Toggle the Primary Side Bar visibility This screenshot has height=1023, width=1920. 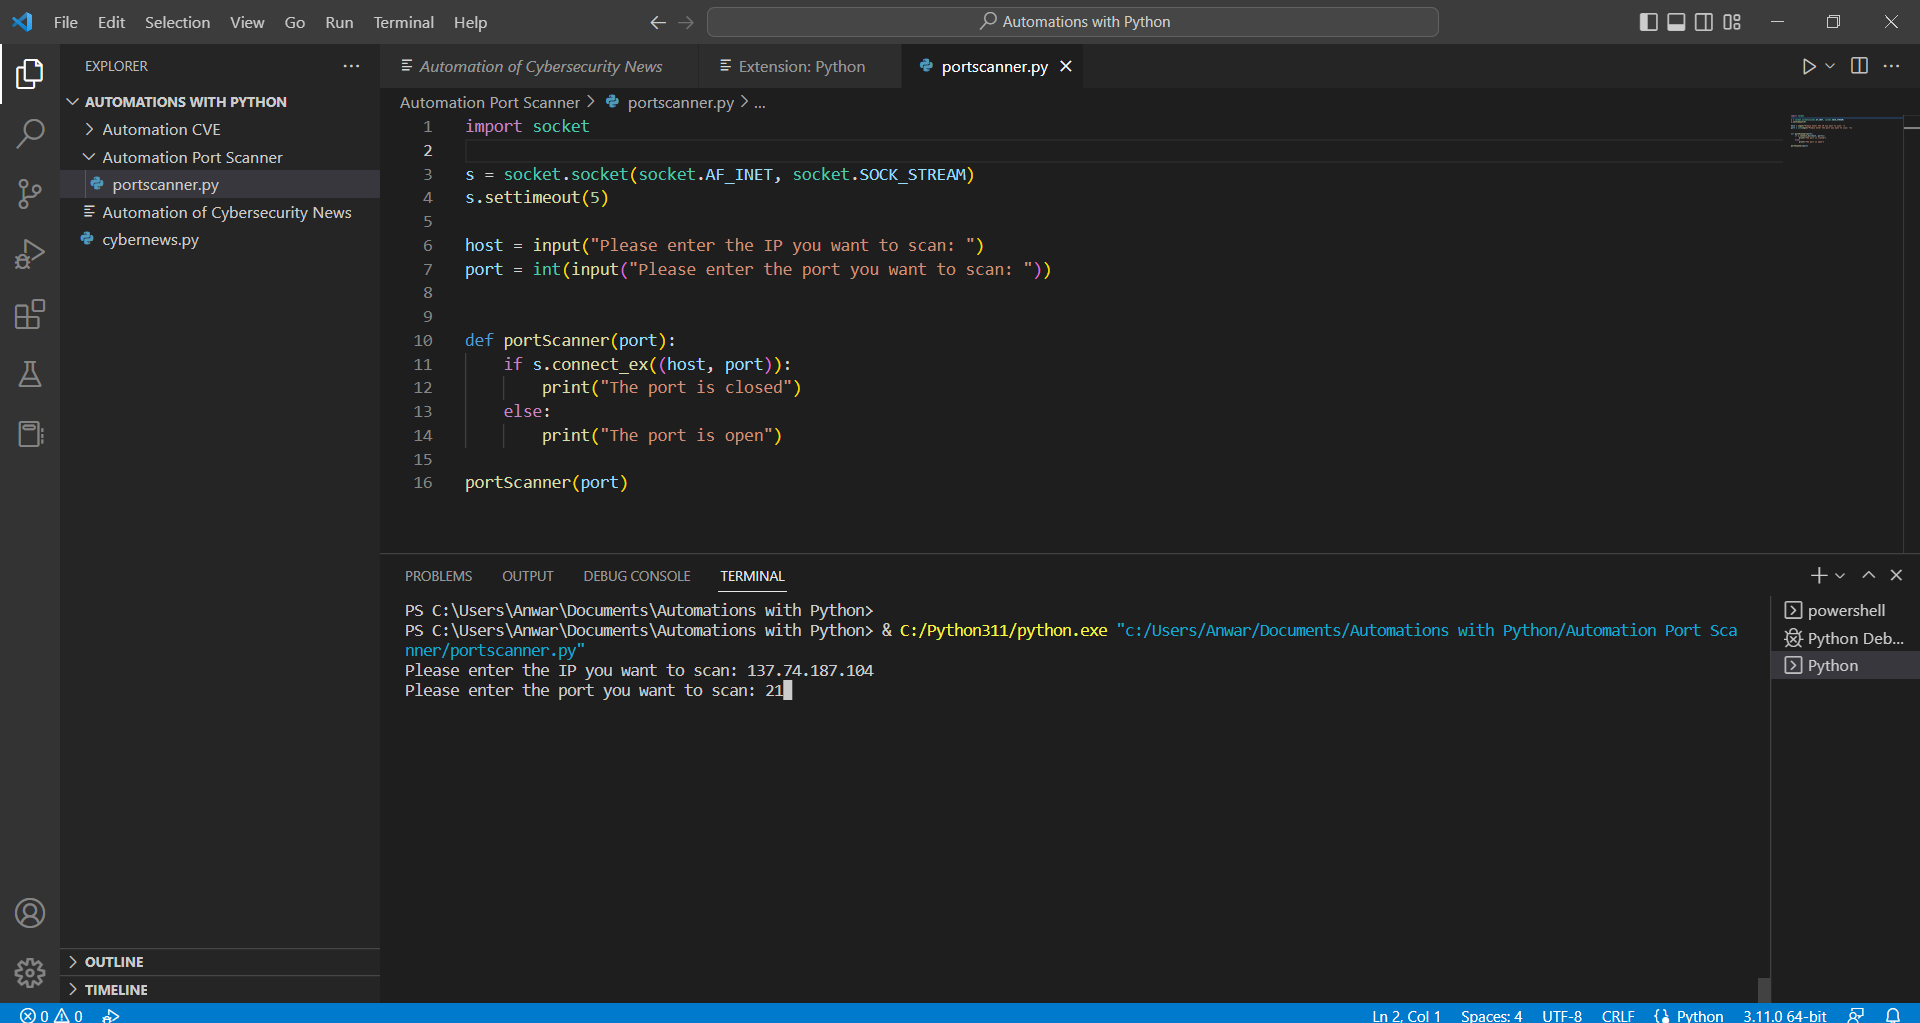click(1648, 22)
